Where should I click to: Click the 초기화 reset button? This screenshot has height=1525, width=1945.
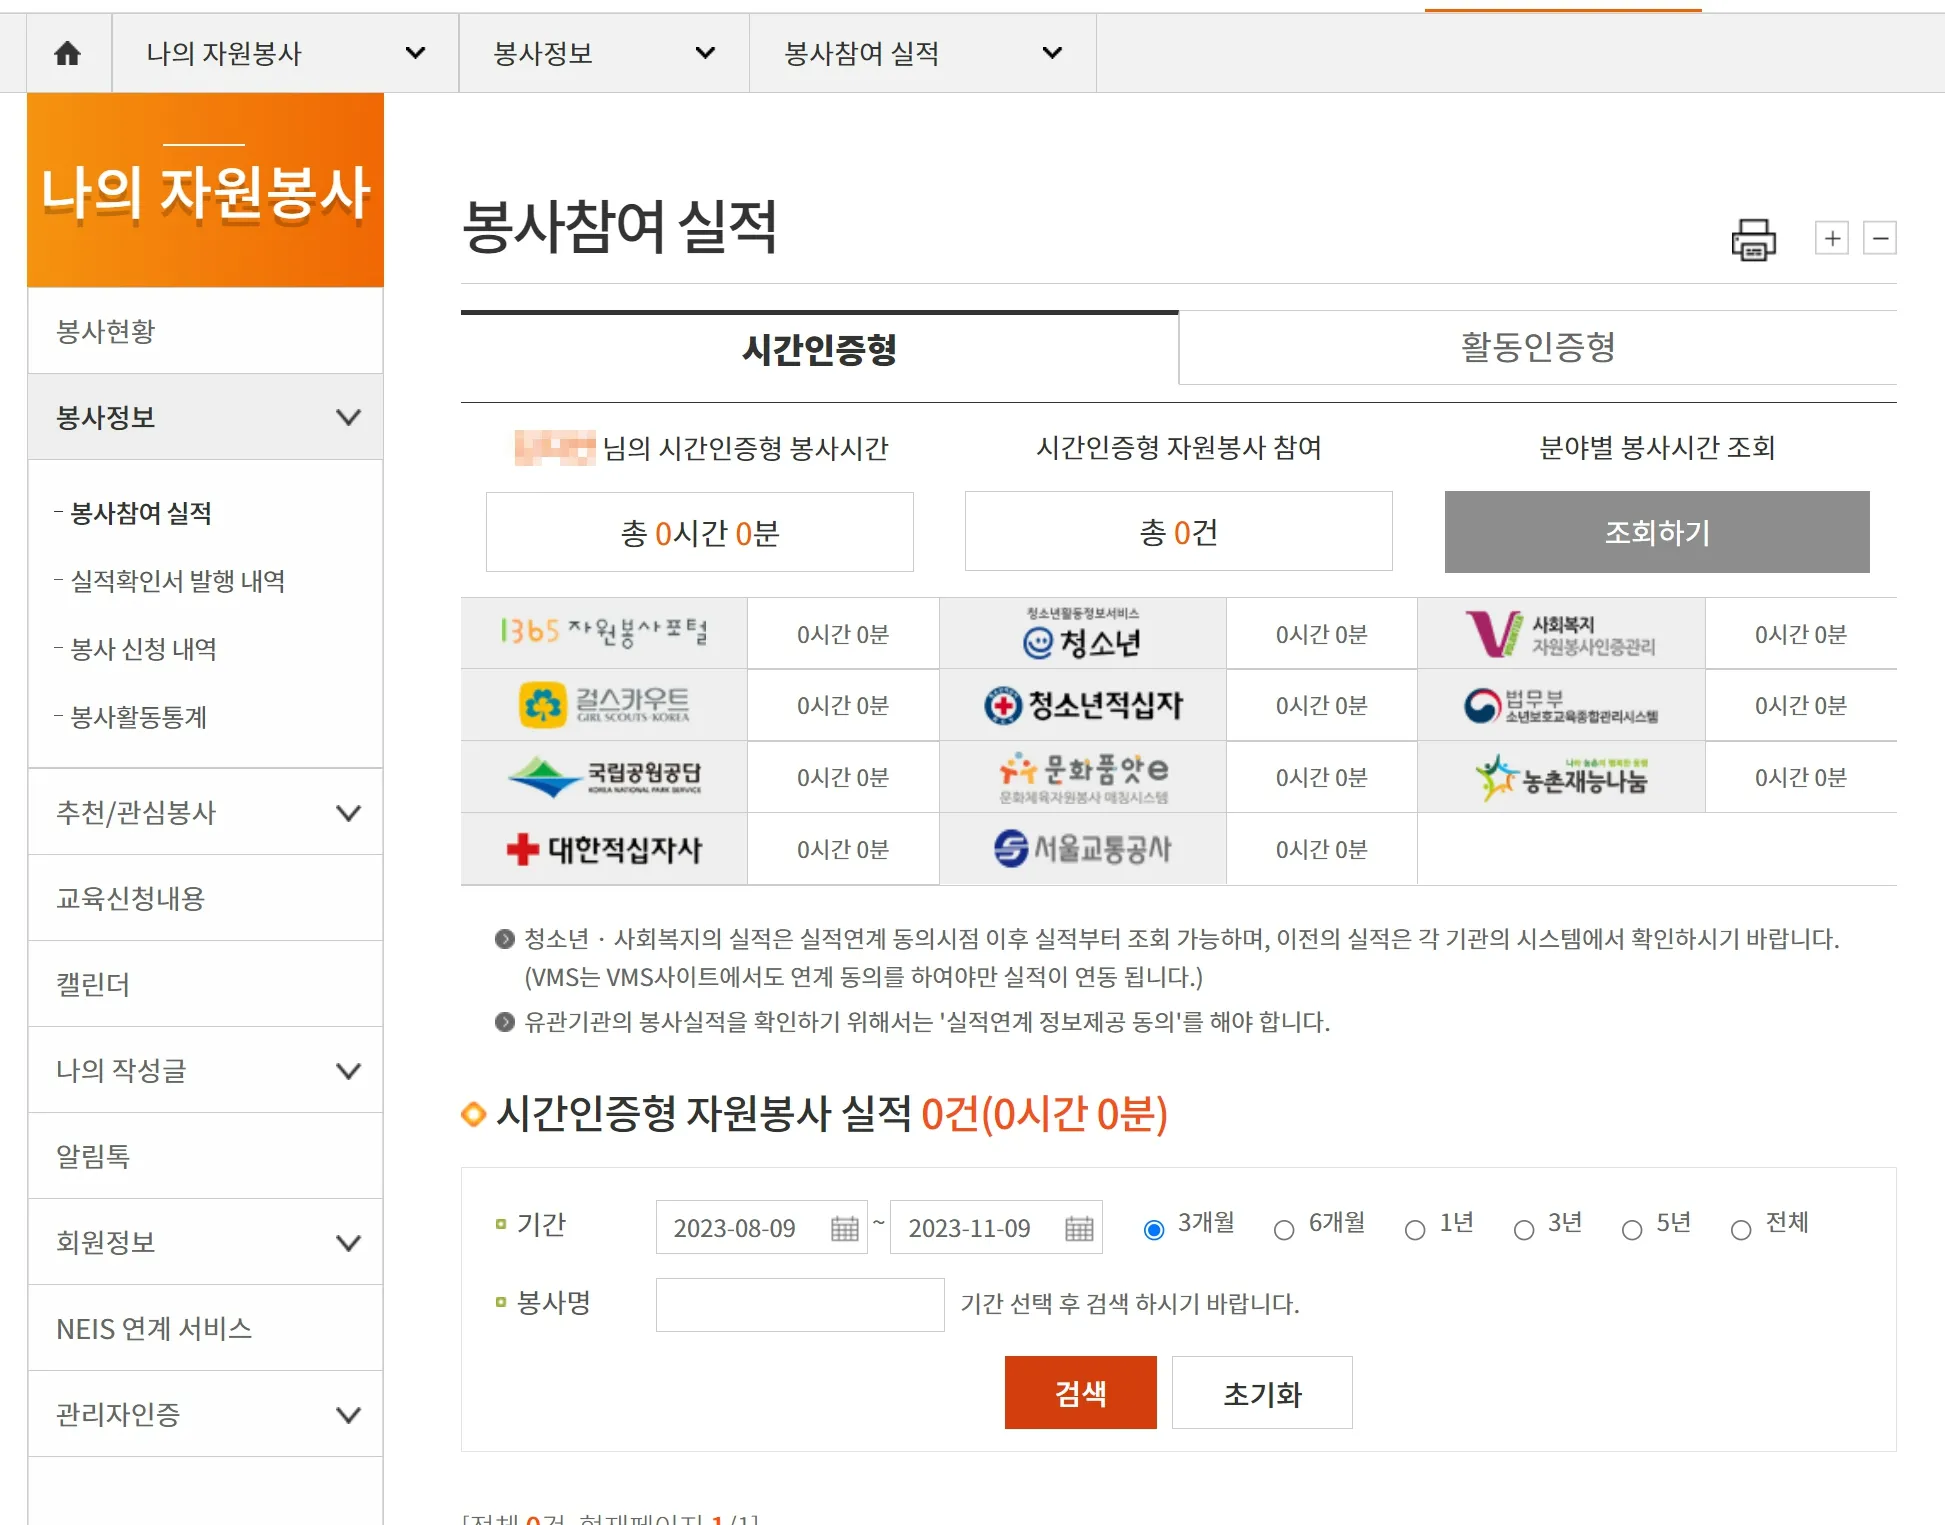pos(1261,1392)
